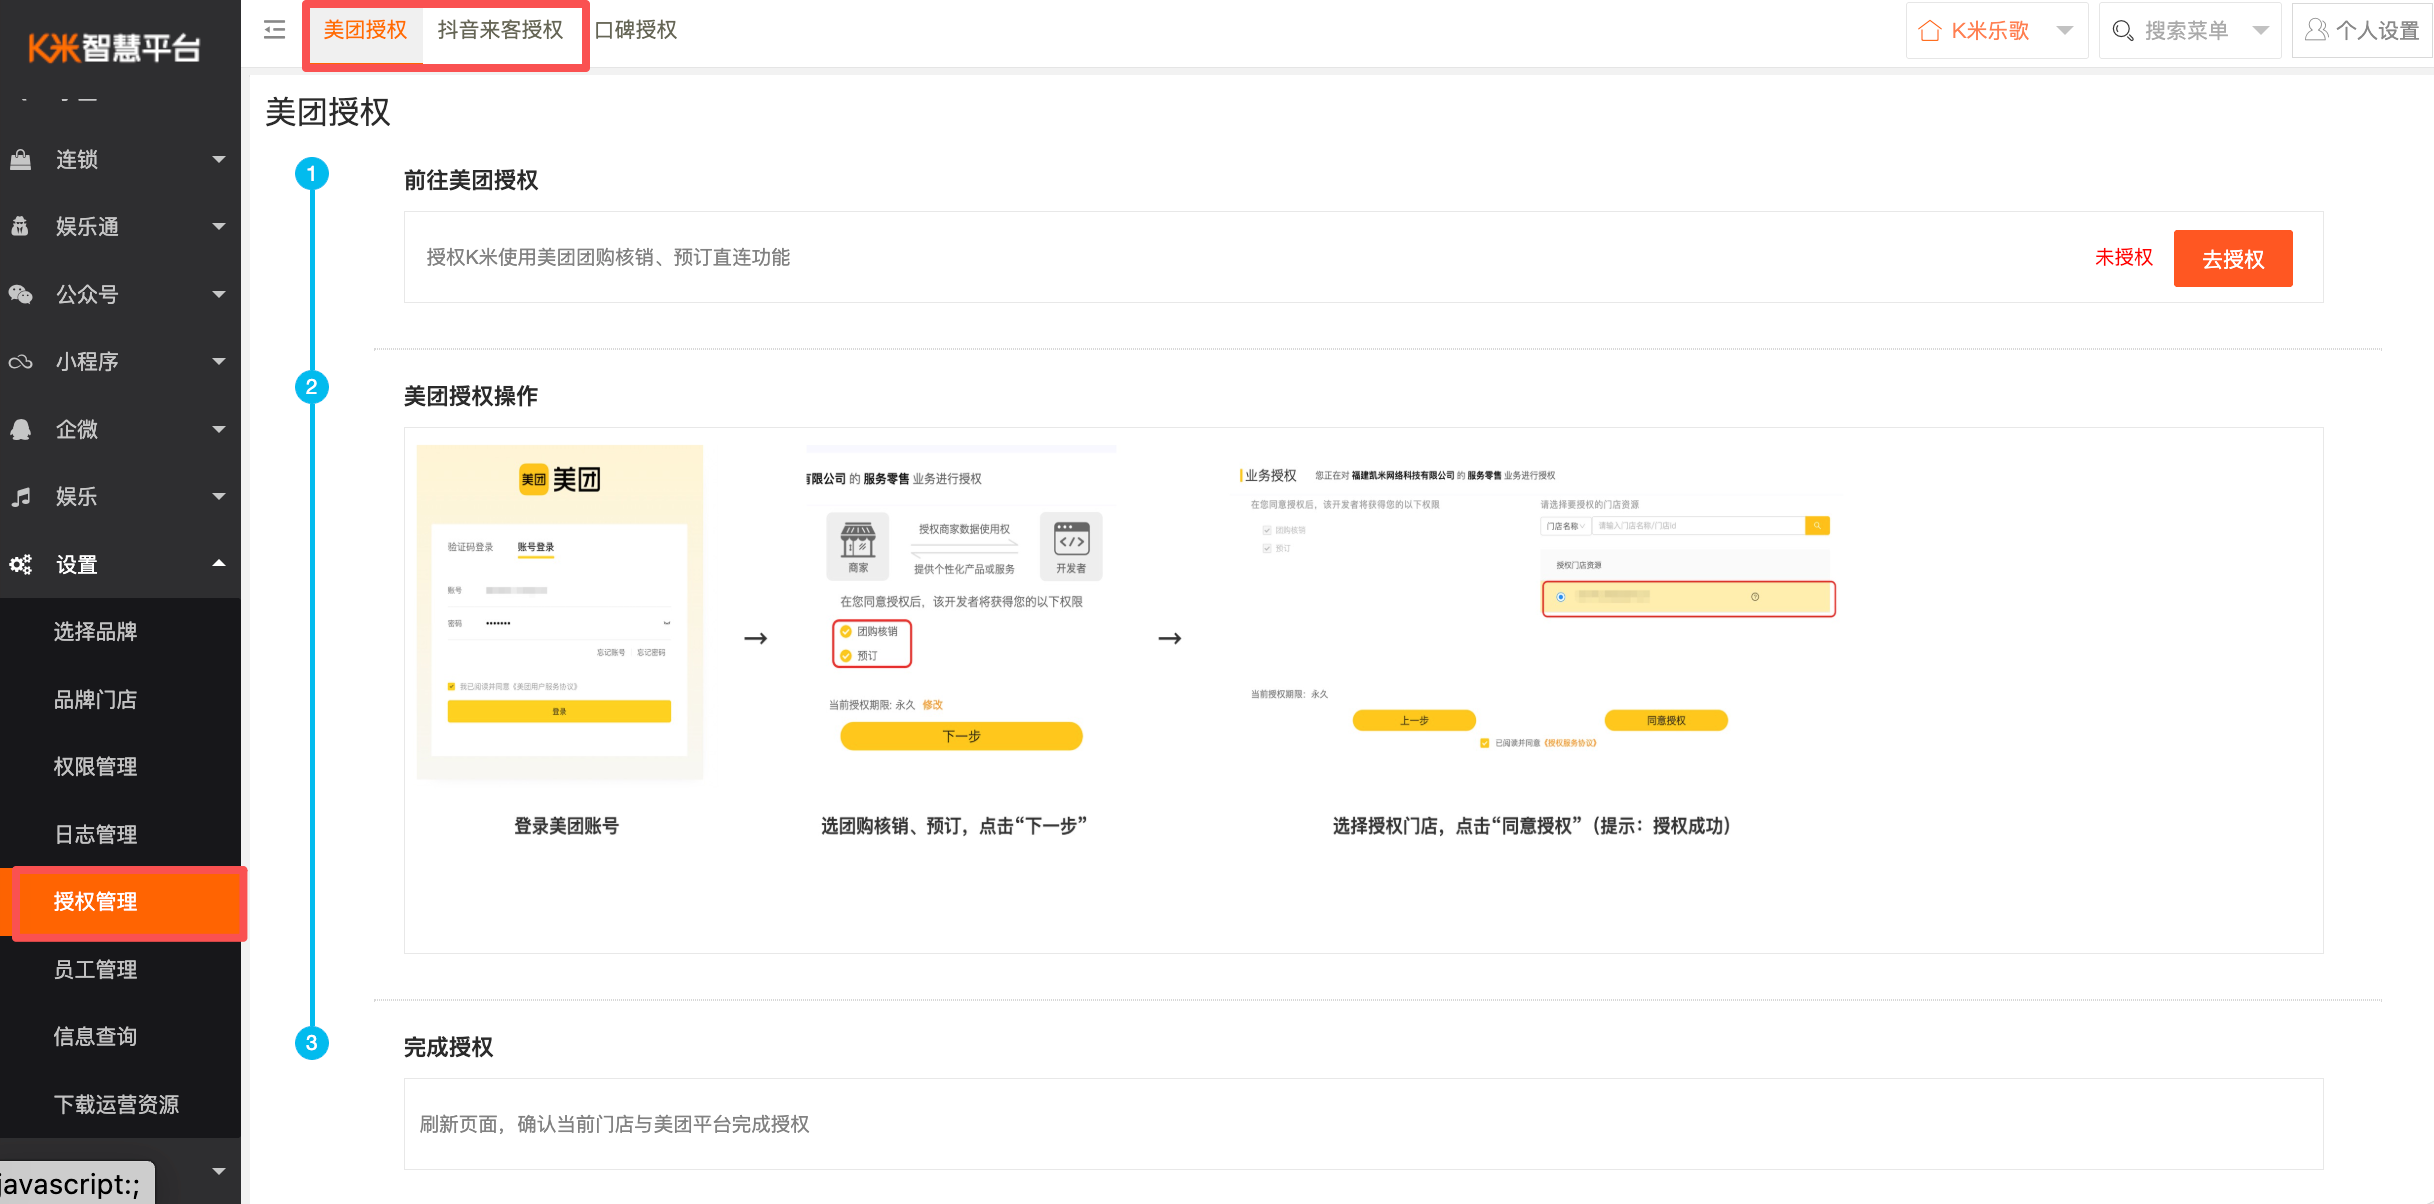2434x1204 pixels.
Task: Click the home icon next to K米乐歌
Action: pos(1930,30)
